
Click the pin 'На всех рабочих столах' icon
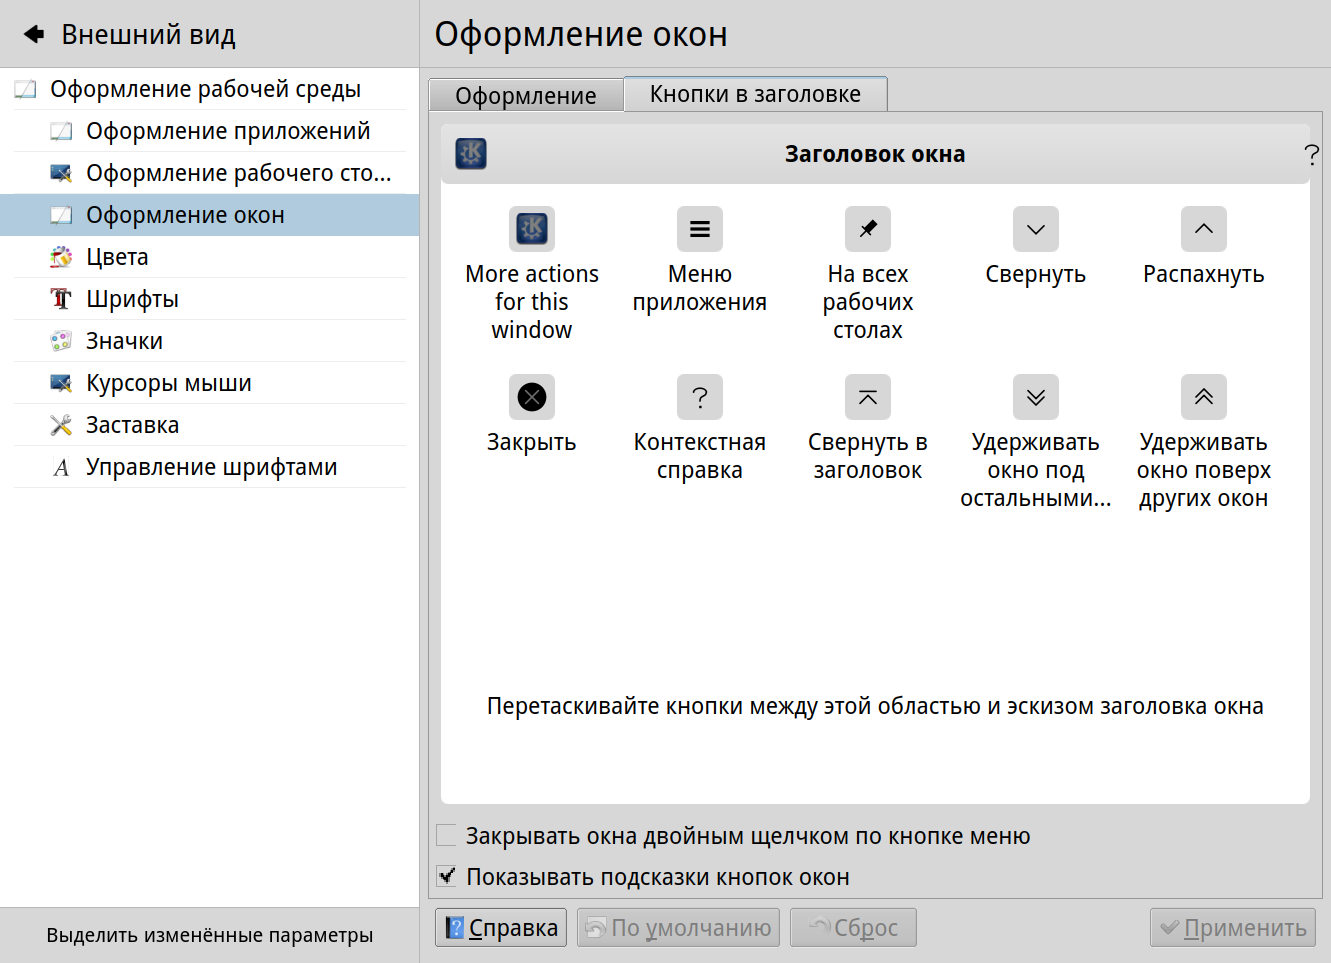coord(868,229)
